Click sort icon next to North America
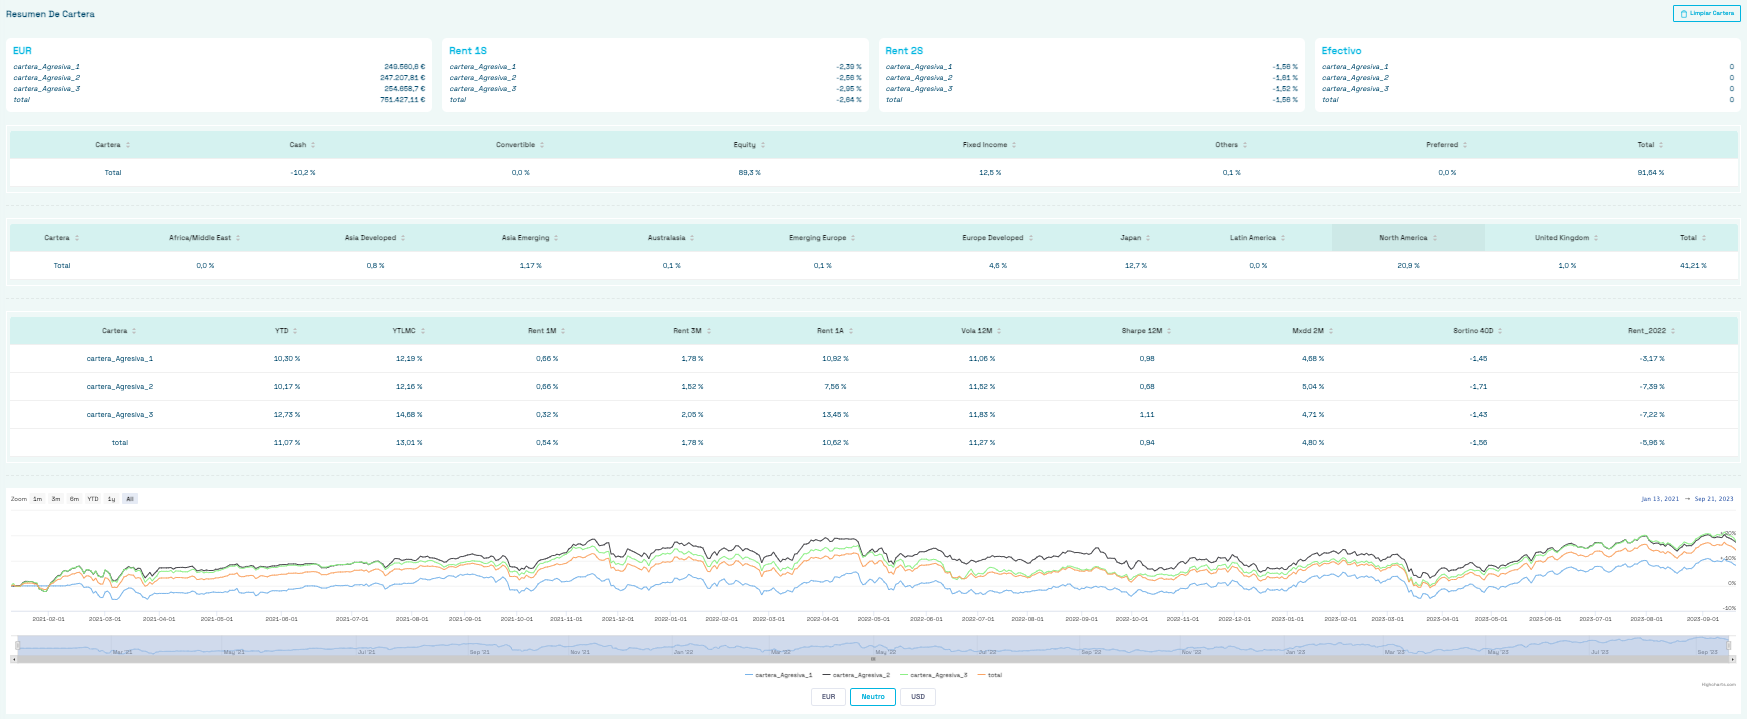Viewport: 1747px width, 719px height. [x=1435, y=238]
